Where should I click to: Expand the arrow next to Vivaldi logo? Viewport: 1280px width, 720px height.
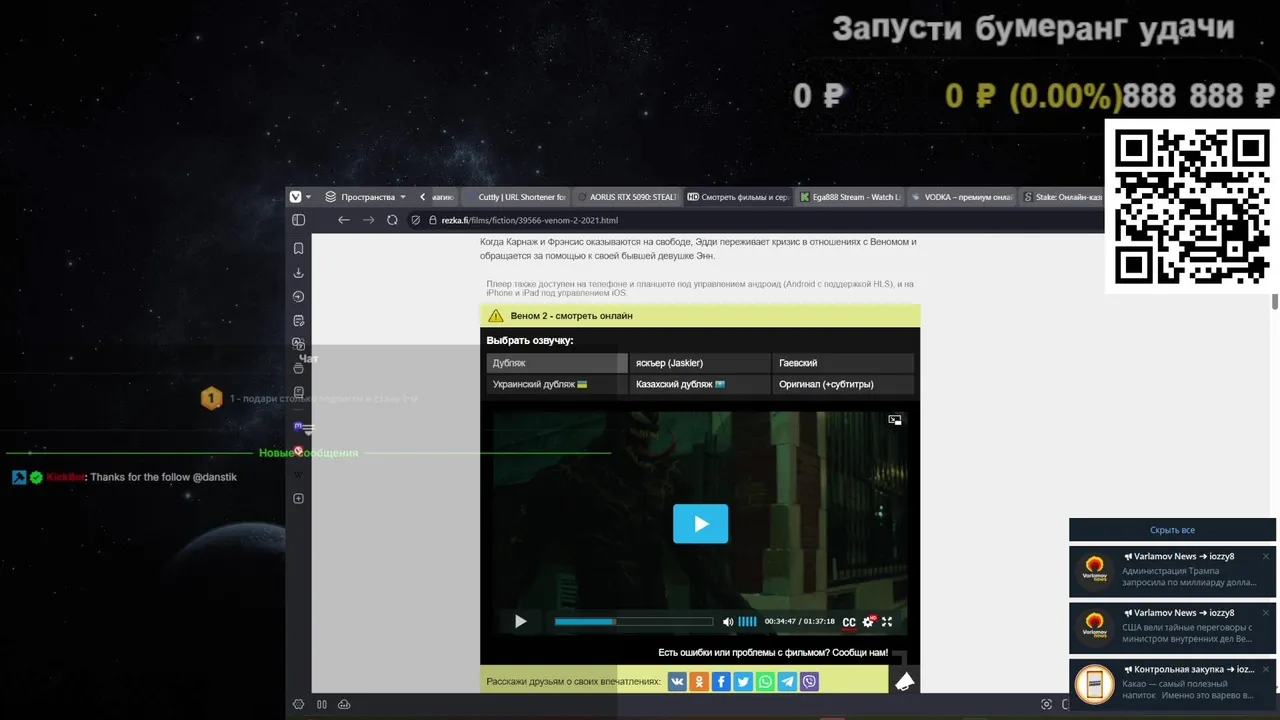tap(308, 197)
